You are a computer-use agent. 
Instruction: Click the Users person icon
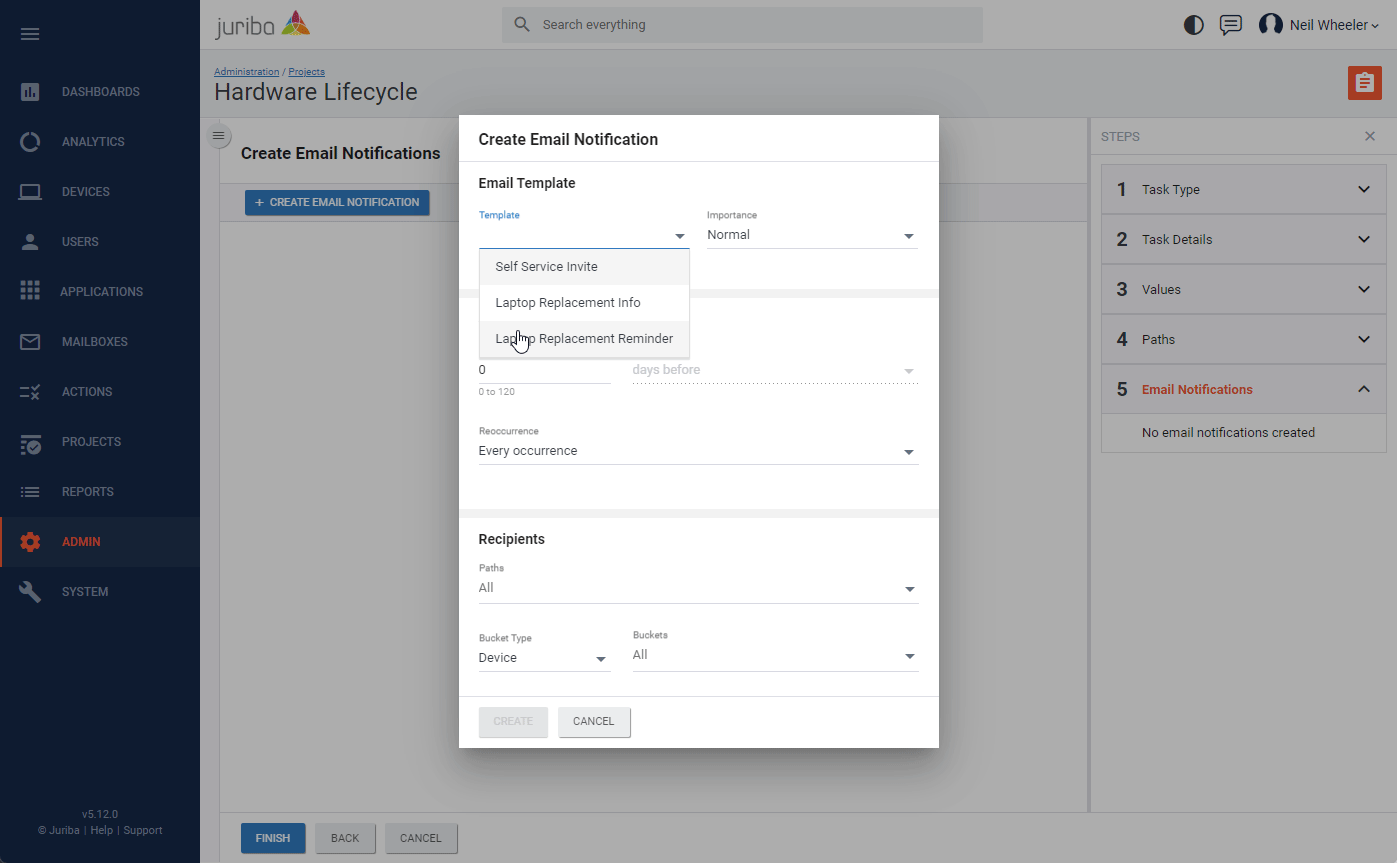click(30, 242)
